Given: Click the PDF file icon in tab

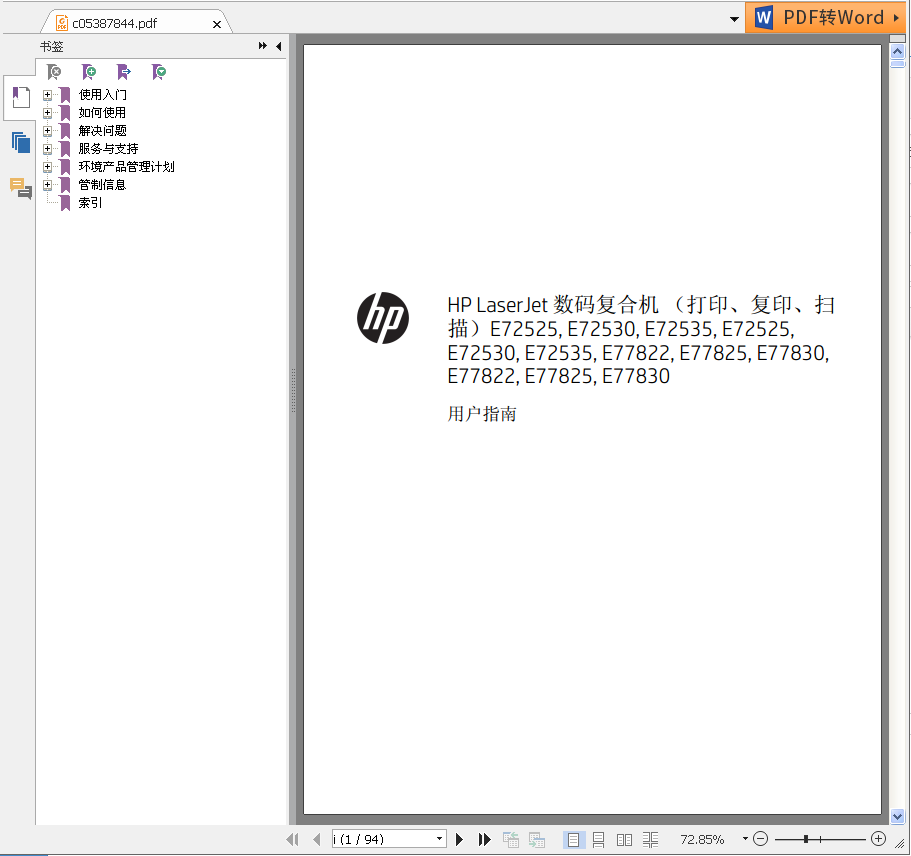Looking at the screenshot, I should pos(62,23).
